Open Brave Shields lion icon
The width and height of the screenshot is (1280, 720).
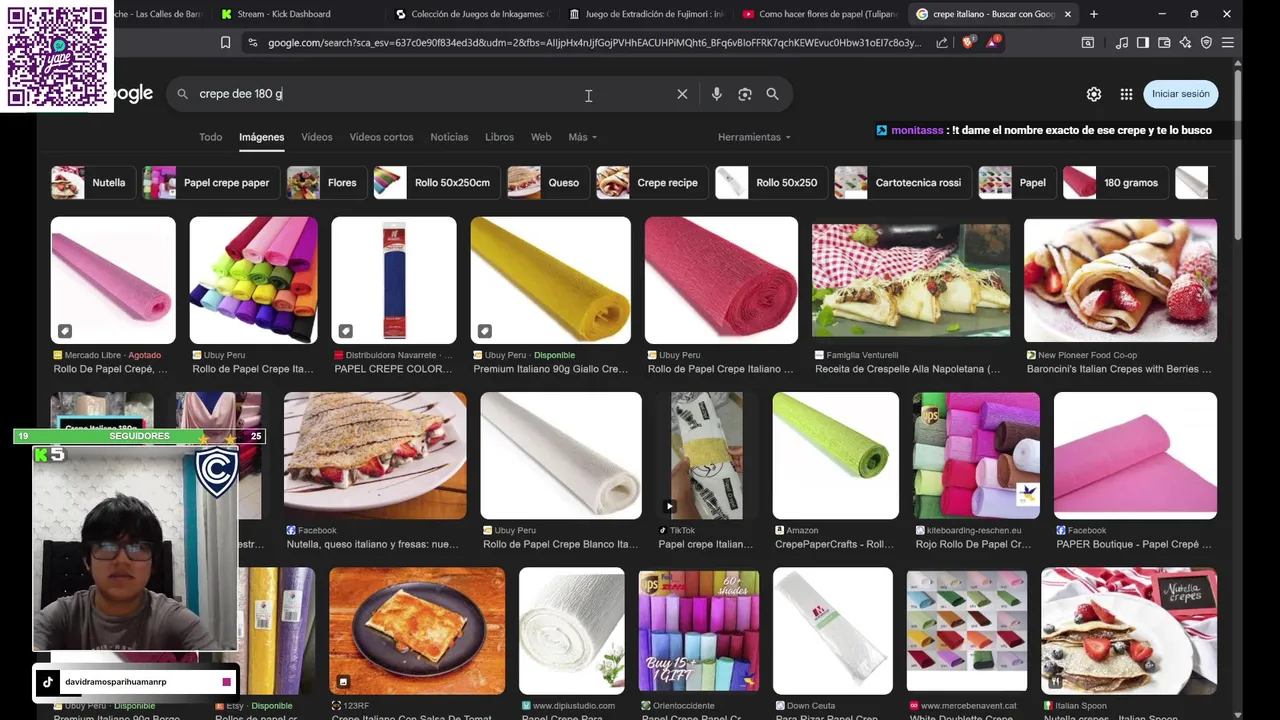click(x=967, y=43)
